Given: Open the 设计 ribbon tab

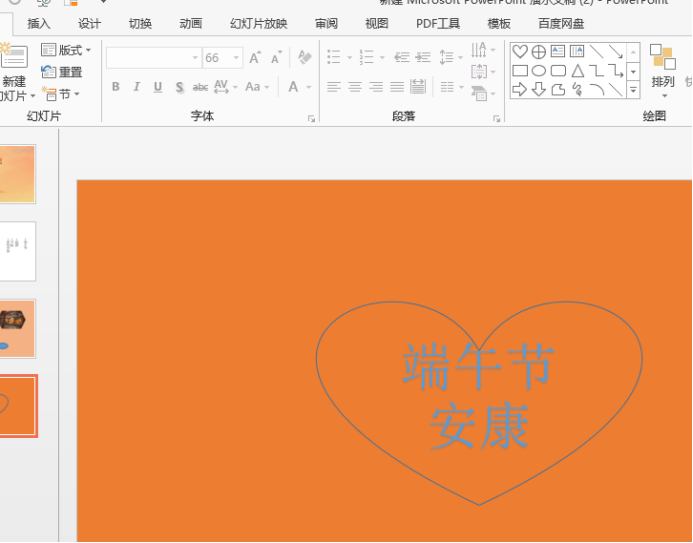Looking at the screenshot, I should pyautogui.click(x=89, y=23).
